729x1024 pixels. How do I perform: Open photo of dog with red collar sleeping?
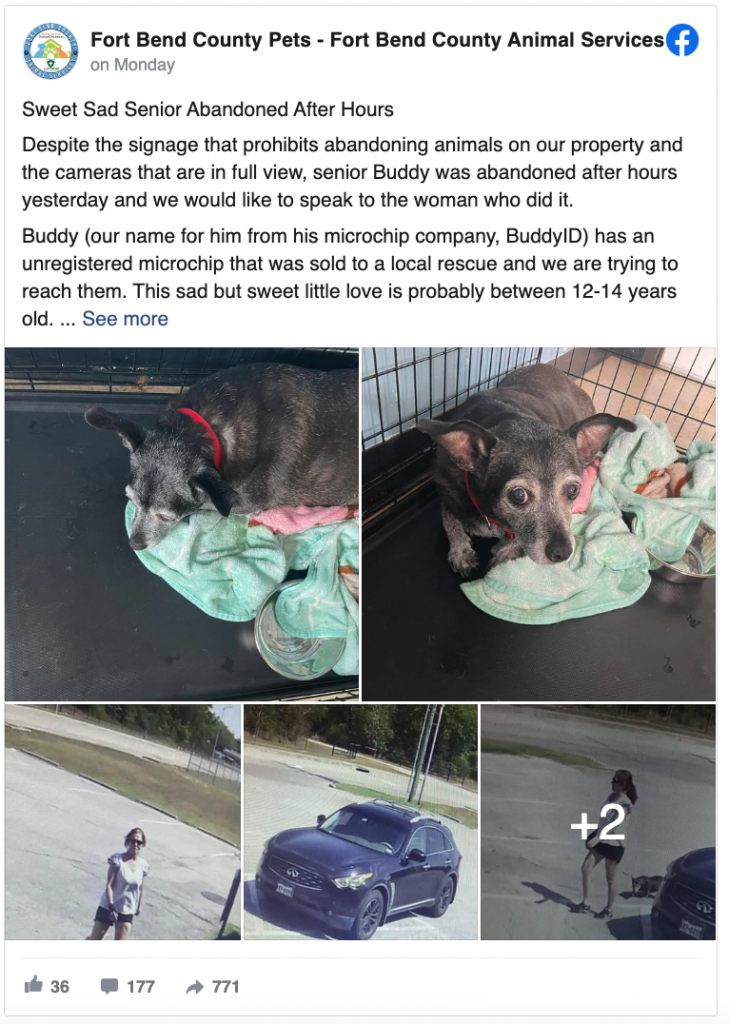[x=182, y=524]
